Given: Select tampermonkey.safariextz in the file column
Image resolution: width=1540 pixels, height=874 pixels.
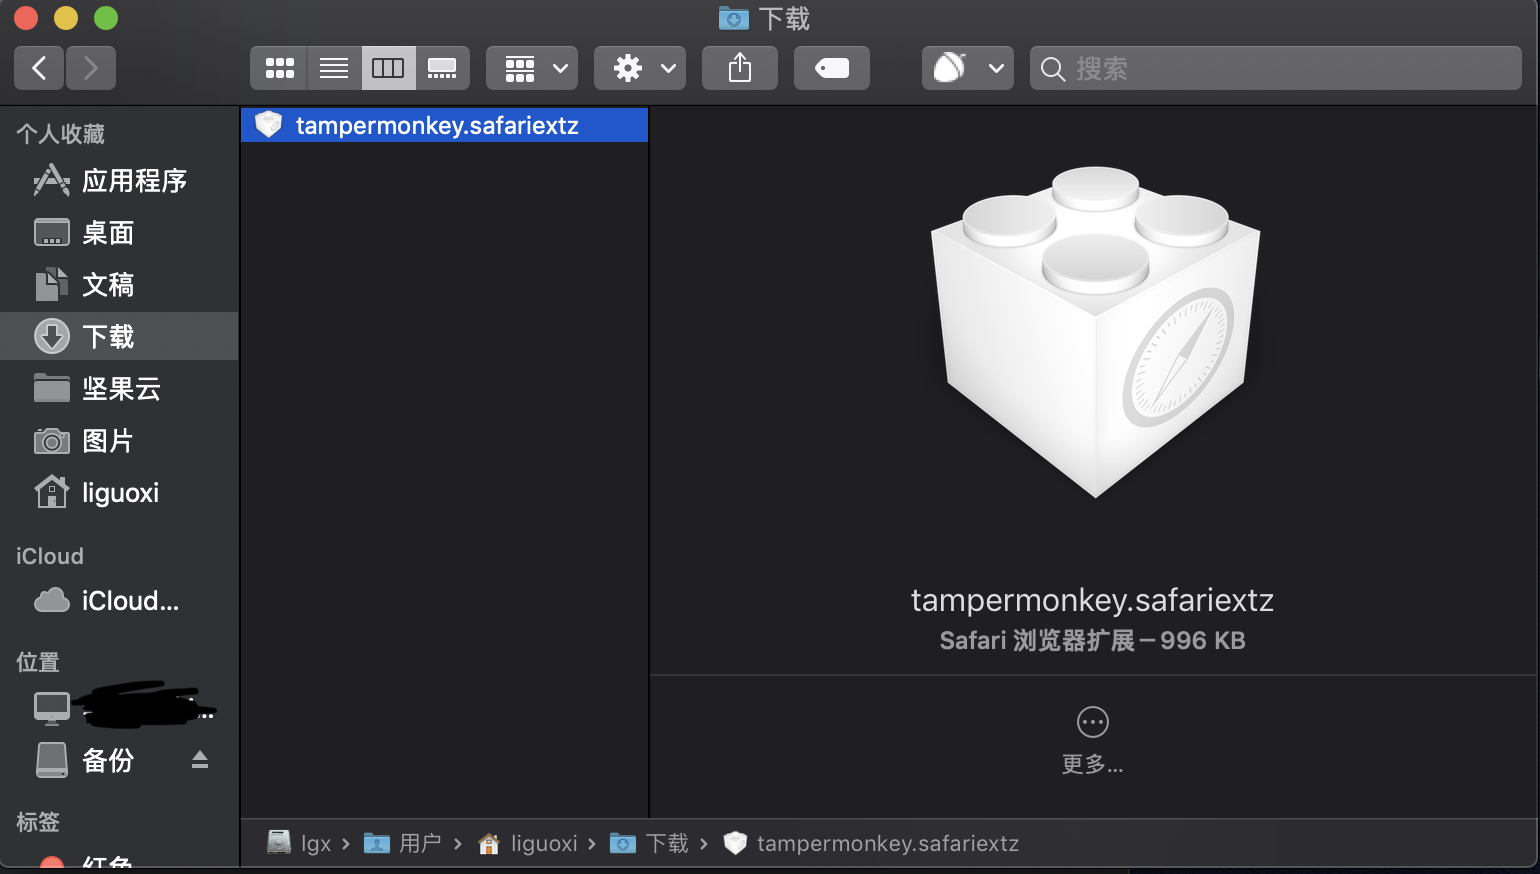Looking at the screenshot, I should pyautogui.click(x=445, y=125).
